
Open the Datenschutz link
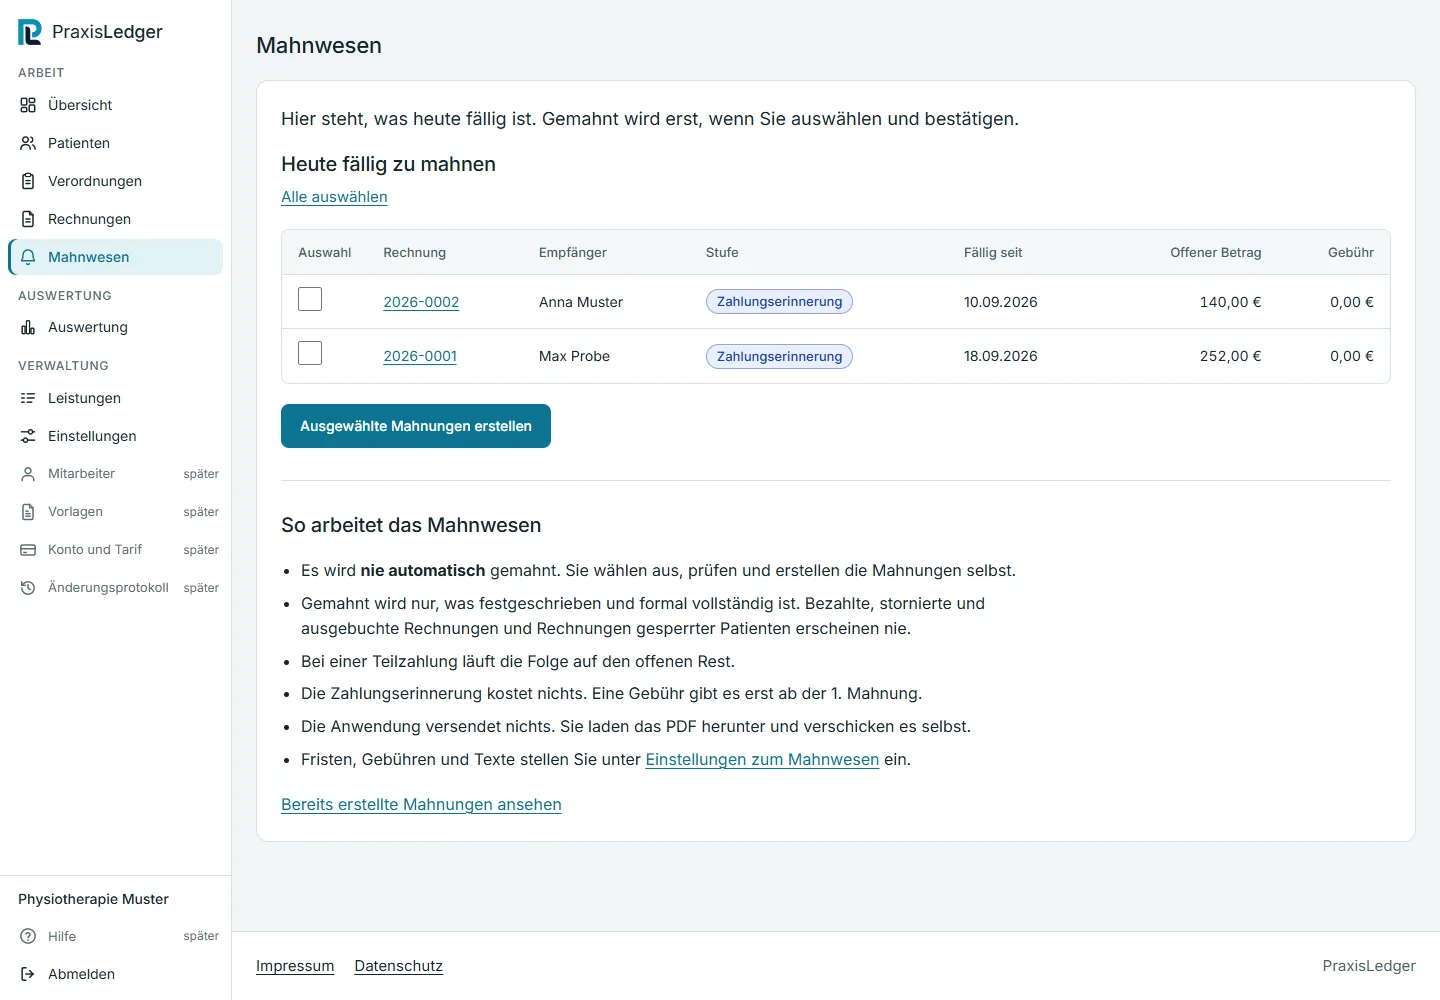pyautogui.click(x=399, y=966)
